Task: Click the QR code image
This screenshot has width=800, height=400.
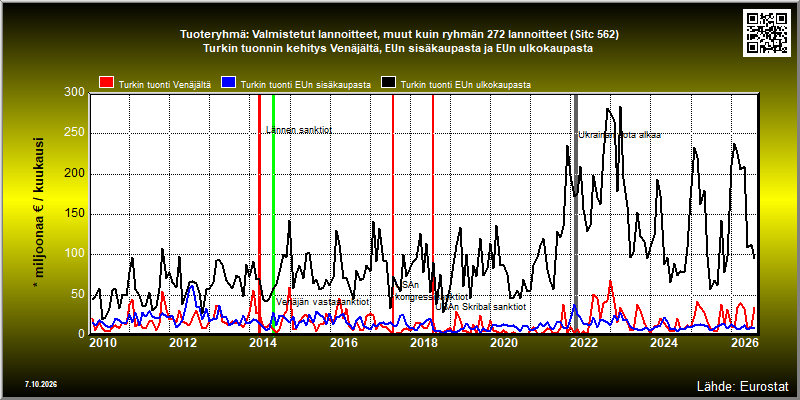Action: (768, 32)
